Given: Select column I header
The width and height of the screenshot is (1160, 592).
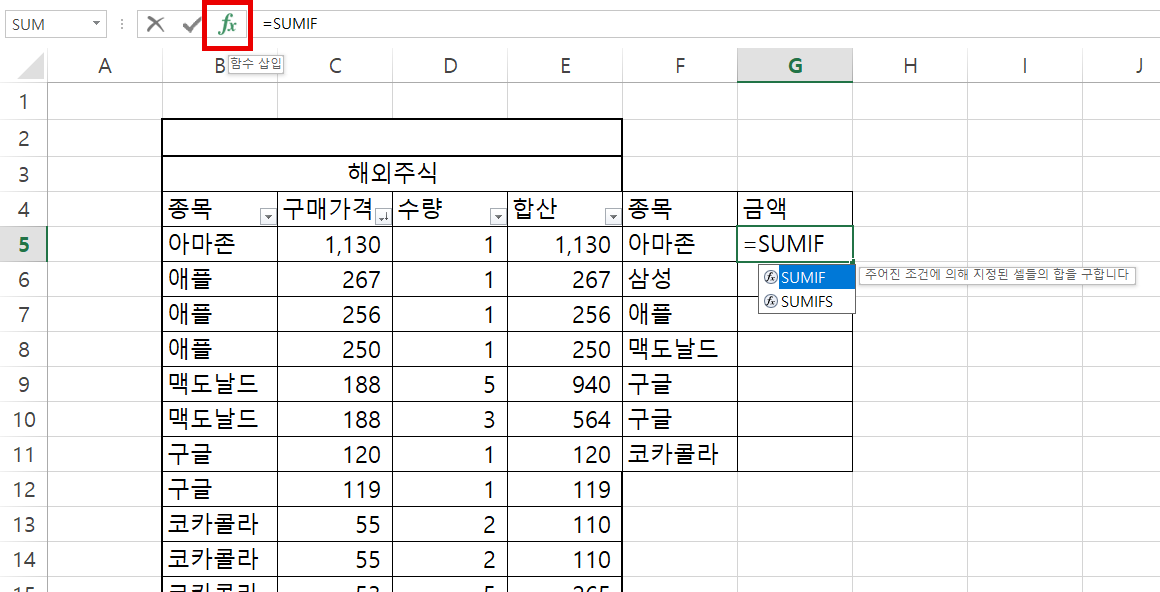Looking at the screenshot, I should (1025, 66).
